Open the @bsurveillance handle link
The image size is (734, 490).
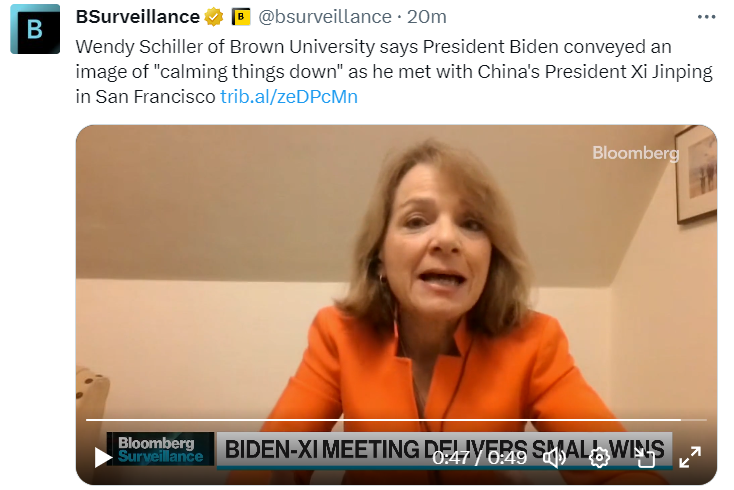click(x=325, y=17)
